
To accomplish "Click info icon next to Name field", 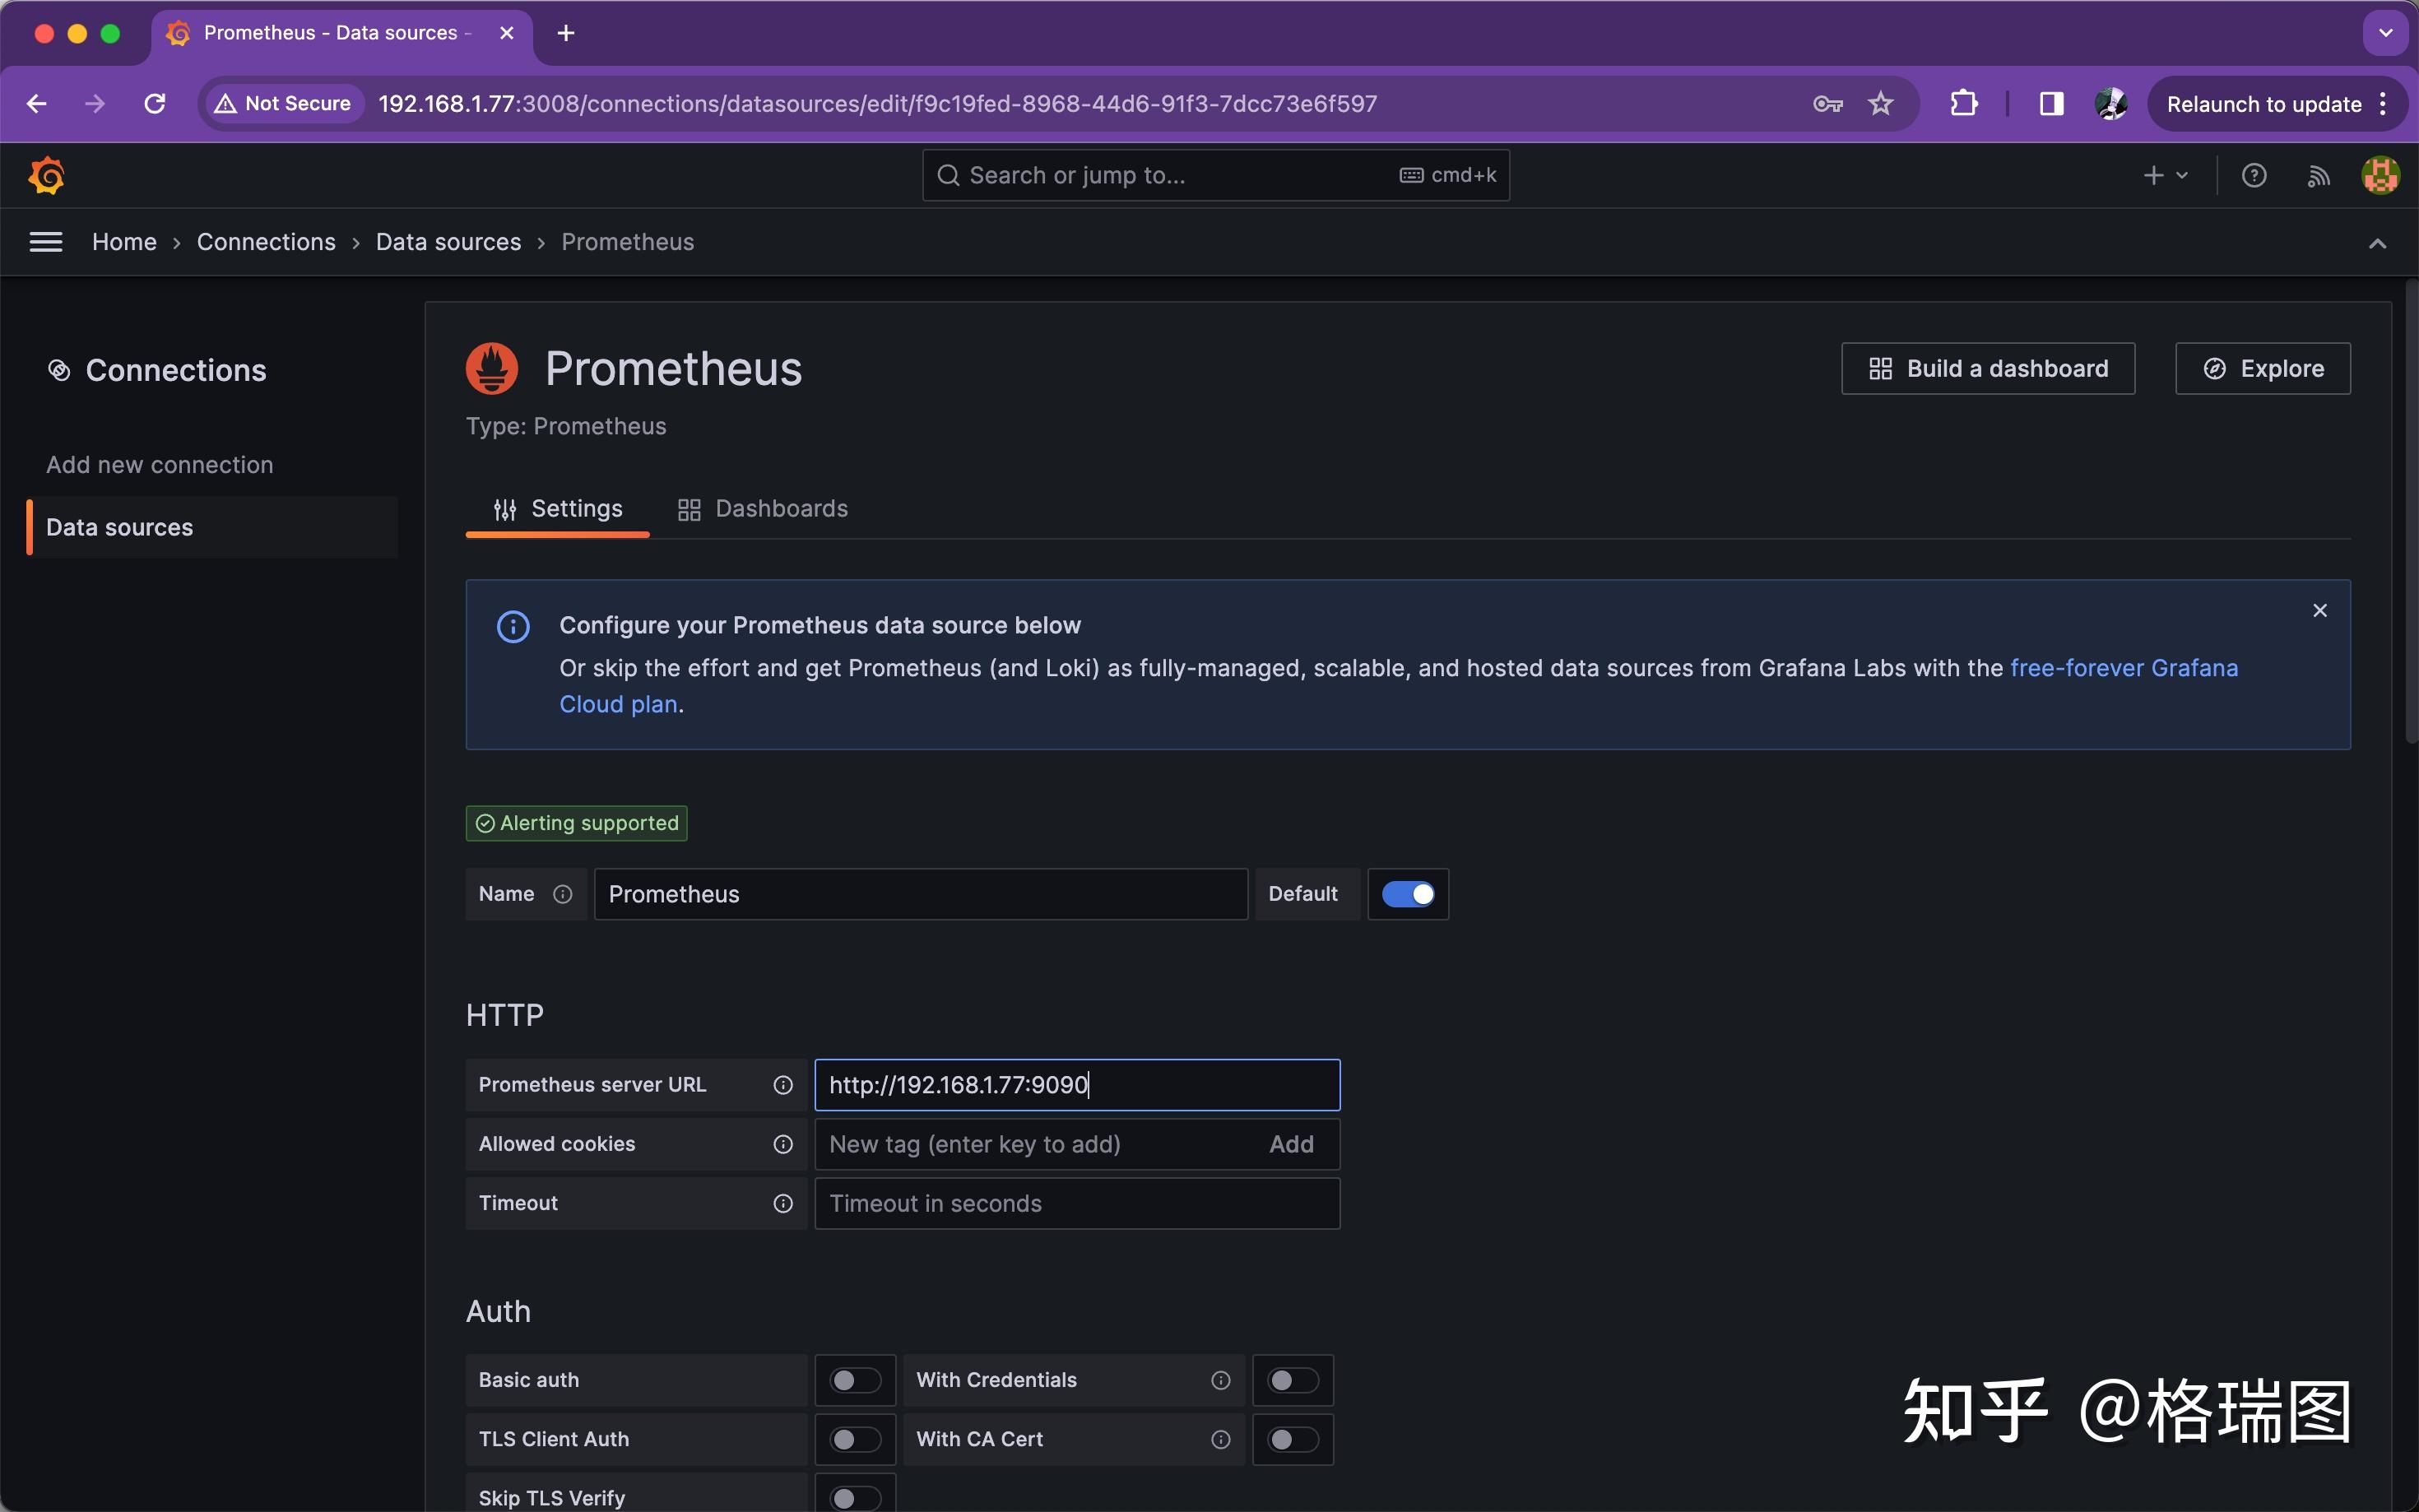I will (x=563, y=894).
